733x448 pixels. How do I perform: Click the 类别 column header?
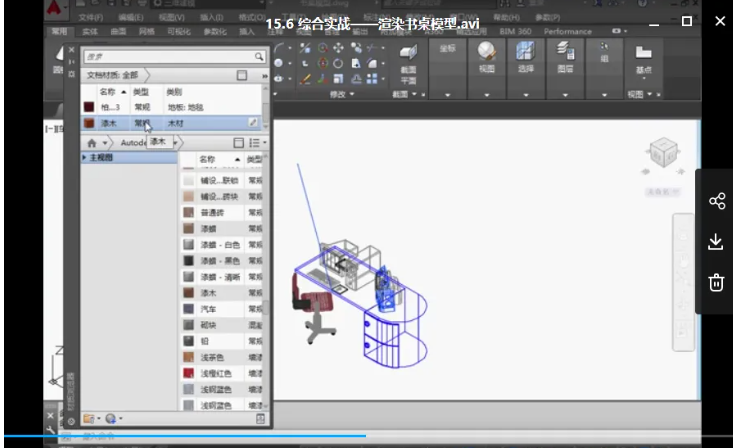point(174,92)
